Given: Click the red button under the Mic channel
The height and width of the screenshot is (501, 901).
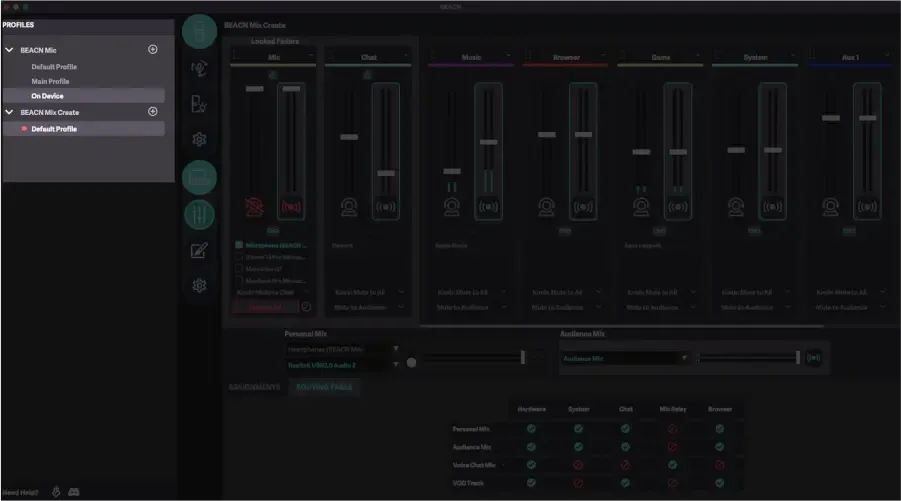Looking at the screenshot, I should [x=265, y=307].
